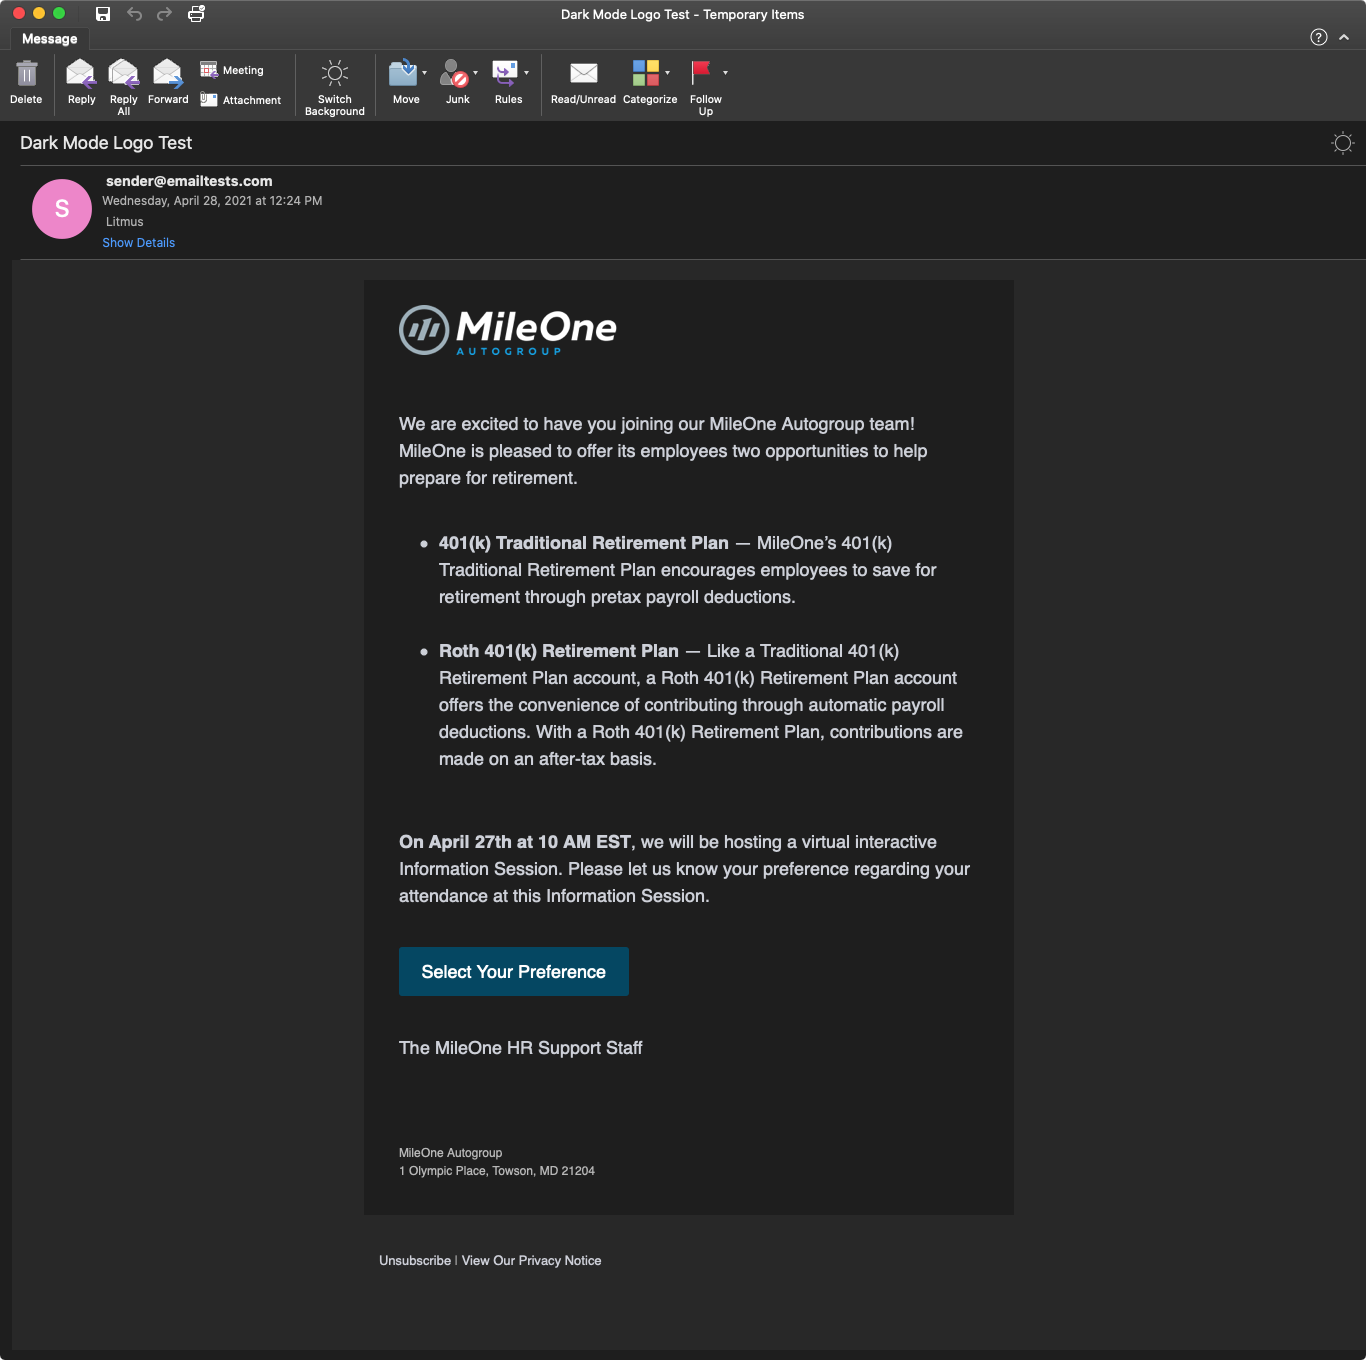Click the Print icon in title bar
Viewport: 1366px width, 1360px height.
[196, 14]
